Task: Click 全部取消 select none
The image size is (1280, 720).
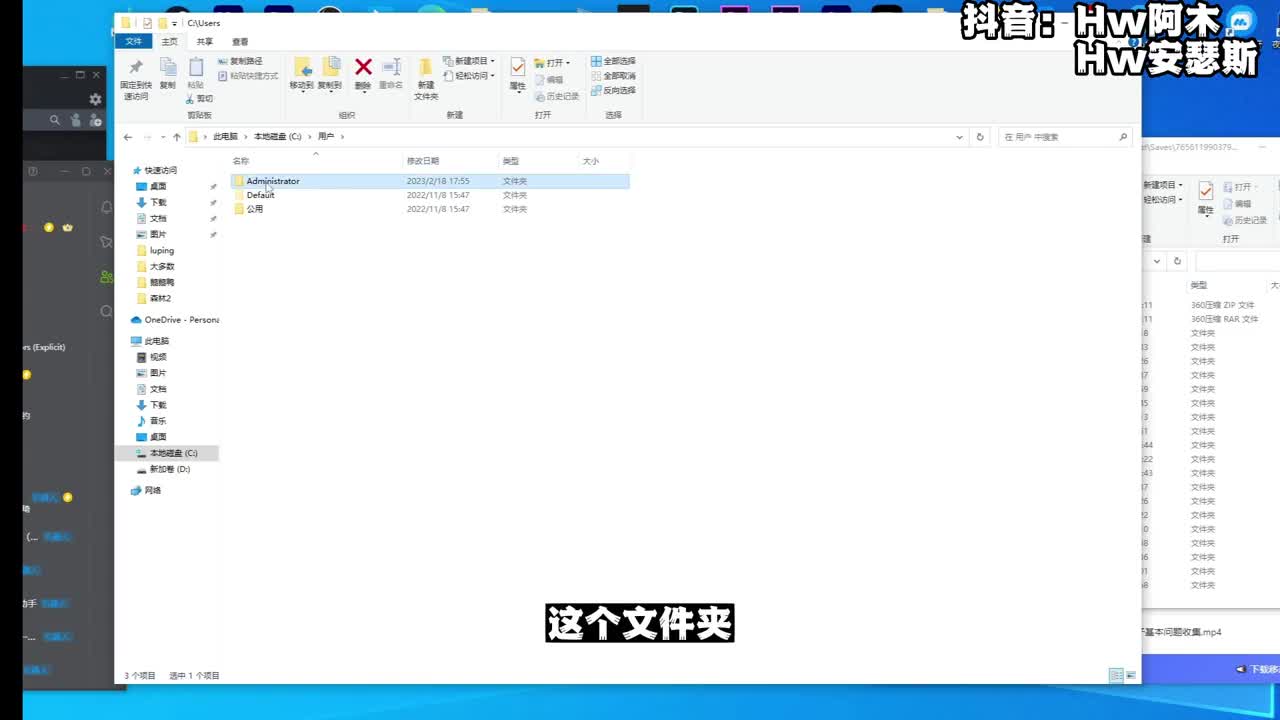Action: point(613,76)
